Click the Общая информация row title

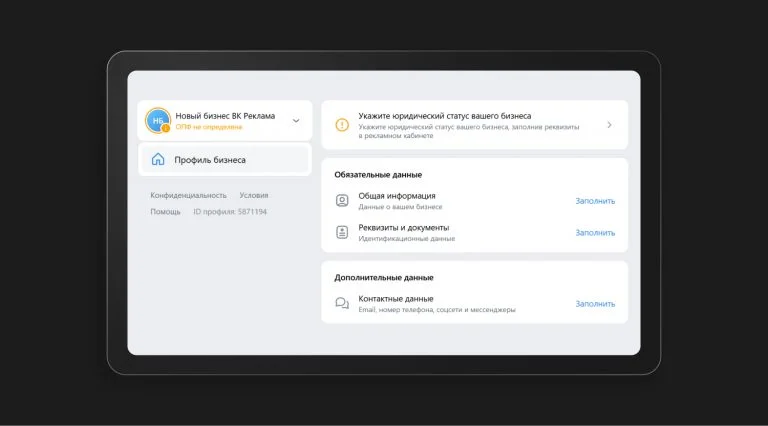point(397,196)
